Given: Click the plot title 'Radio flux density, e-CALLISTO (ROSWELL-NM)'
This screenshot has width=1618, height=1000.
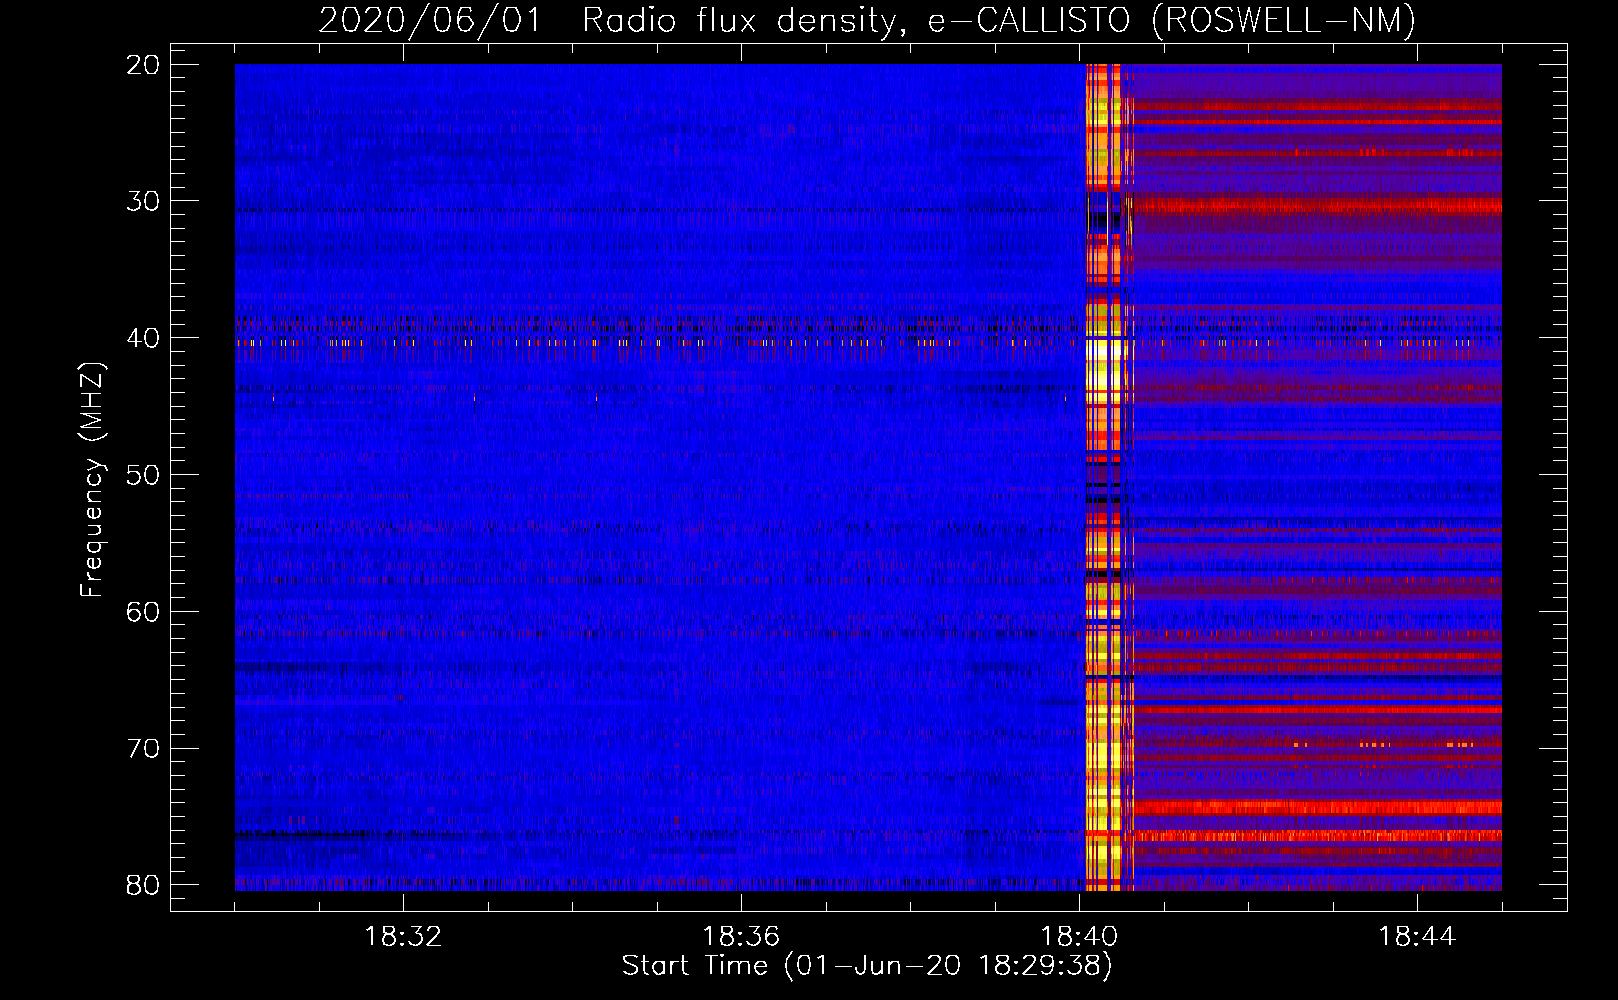Looking at the screenshot, I should pos(999,20).
